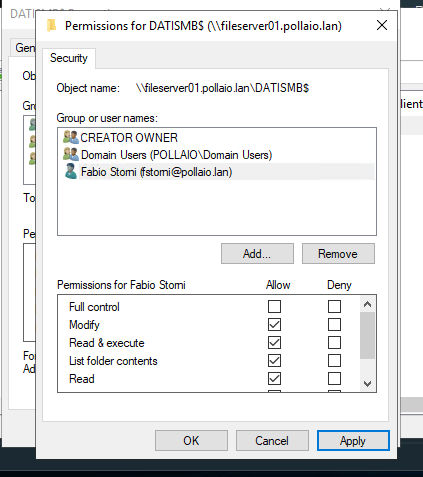Screen dimensions: 423x477
Task: Select Domain Users (POLLAIO\Domain Users) in the list
Action: pyautogui.click(x=217, y=154)
